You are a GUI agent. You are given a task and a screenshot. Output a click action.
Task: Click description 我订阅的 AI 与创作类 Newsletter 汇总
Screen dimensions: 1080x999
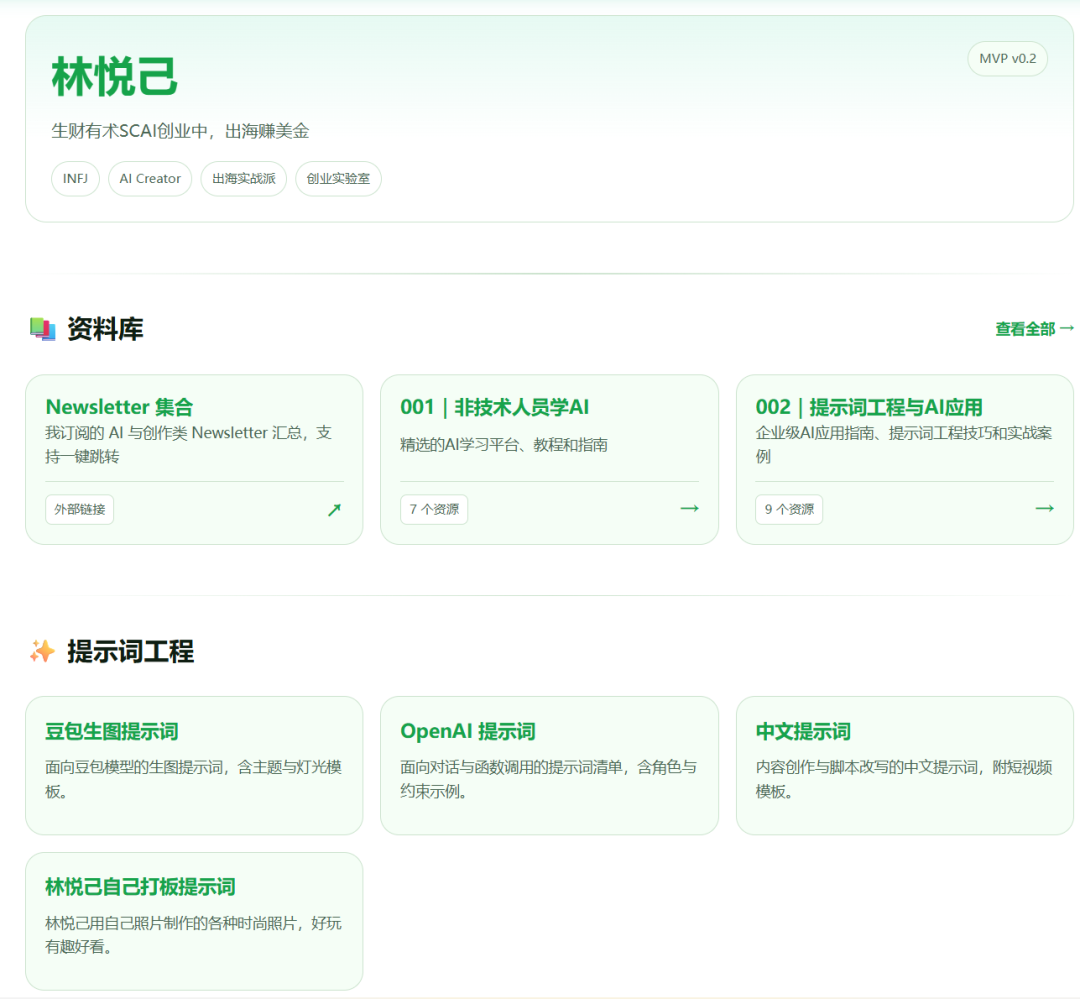pos(189,444)
